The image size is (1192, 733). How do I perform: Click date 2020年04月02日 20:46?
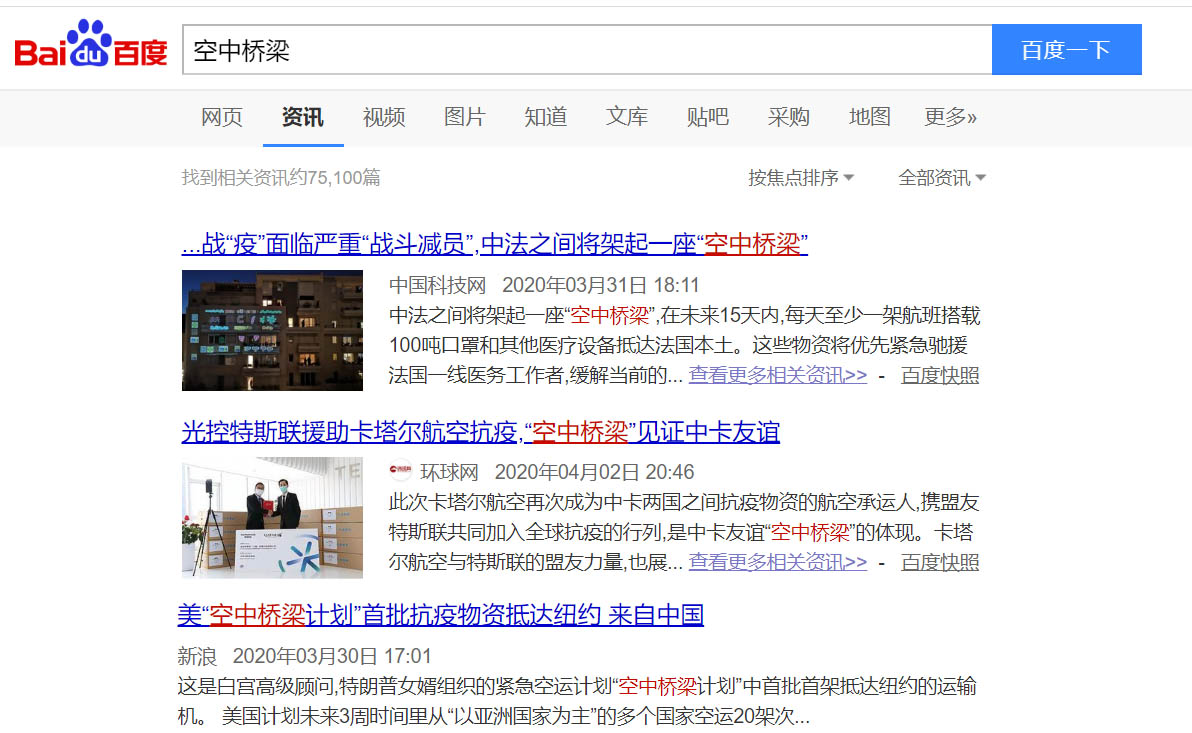tap(594, 472)
